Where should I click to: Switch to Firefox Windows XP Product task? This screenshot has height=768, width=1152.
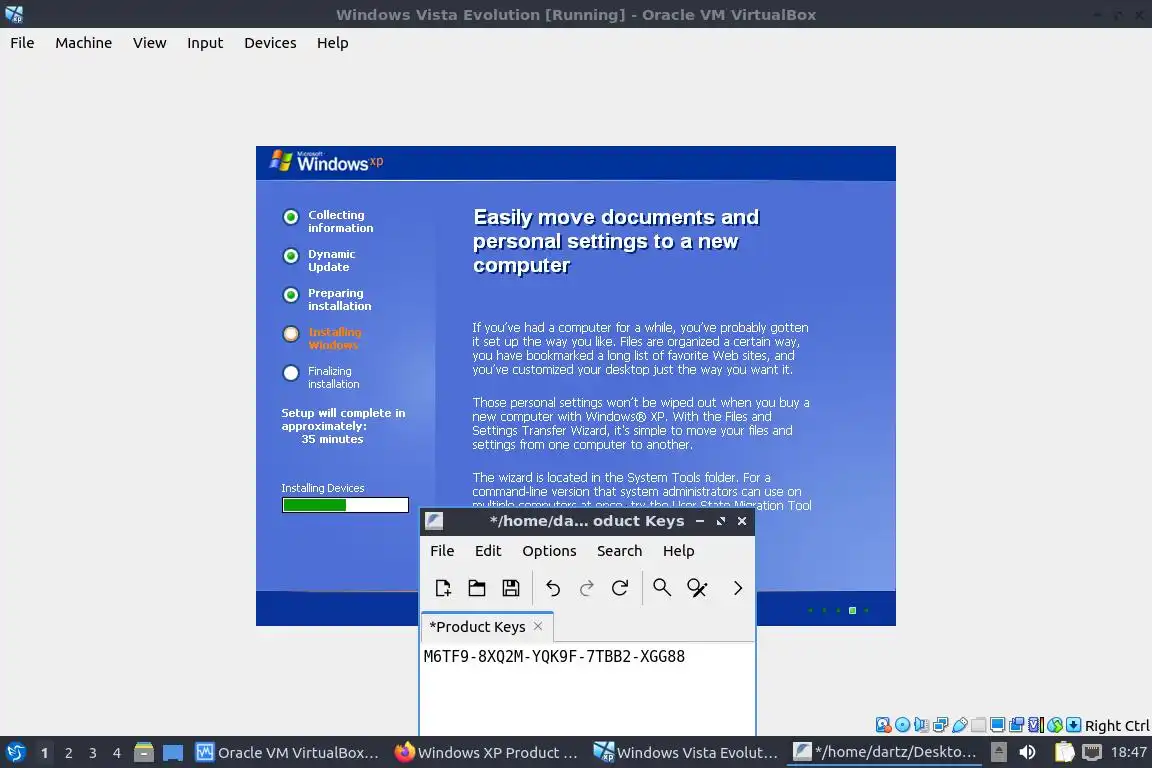pos(486,752)
